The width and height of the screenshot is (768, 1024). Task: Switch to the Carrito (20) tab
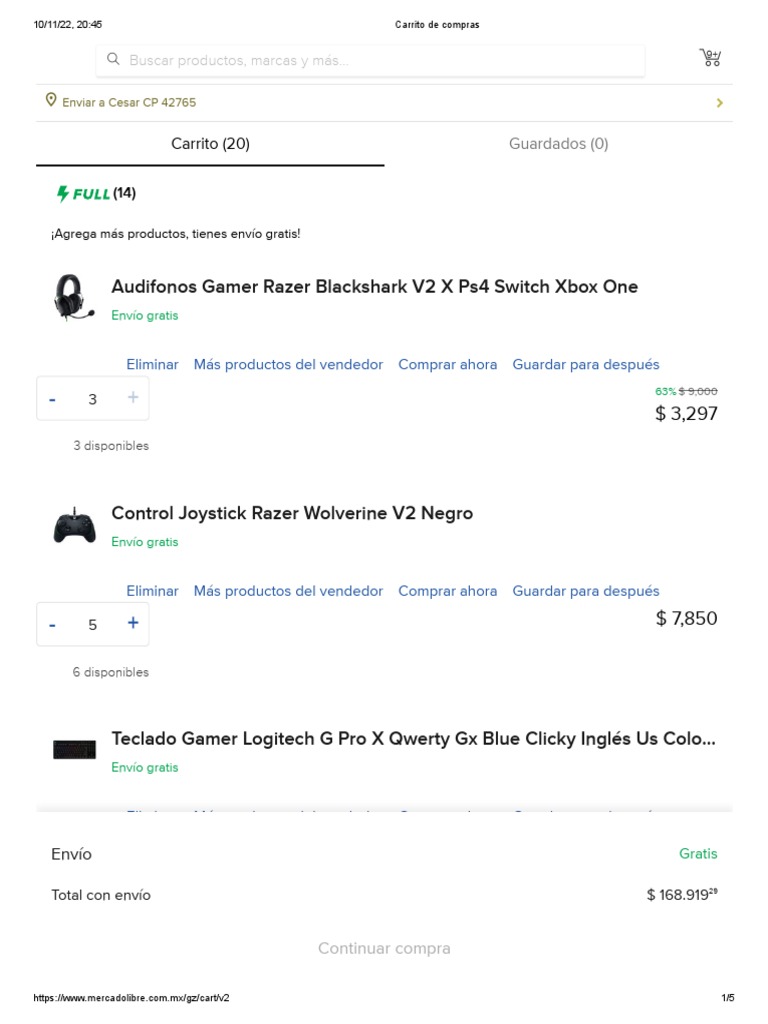tap(210, 144)
